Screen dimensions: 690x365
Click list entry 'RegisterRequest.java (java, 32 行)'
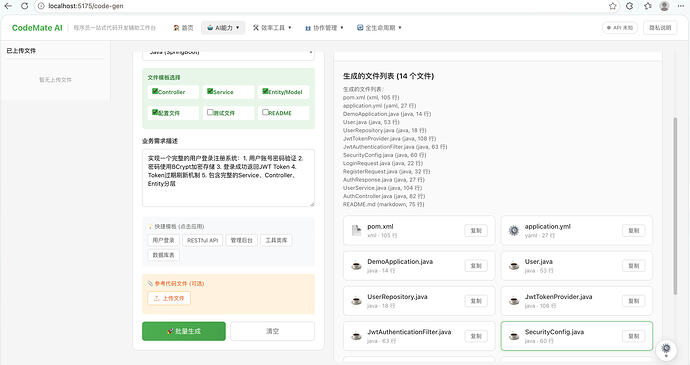(386, 171)
